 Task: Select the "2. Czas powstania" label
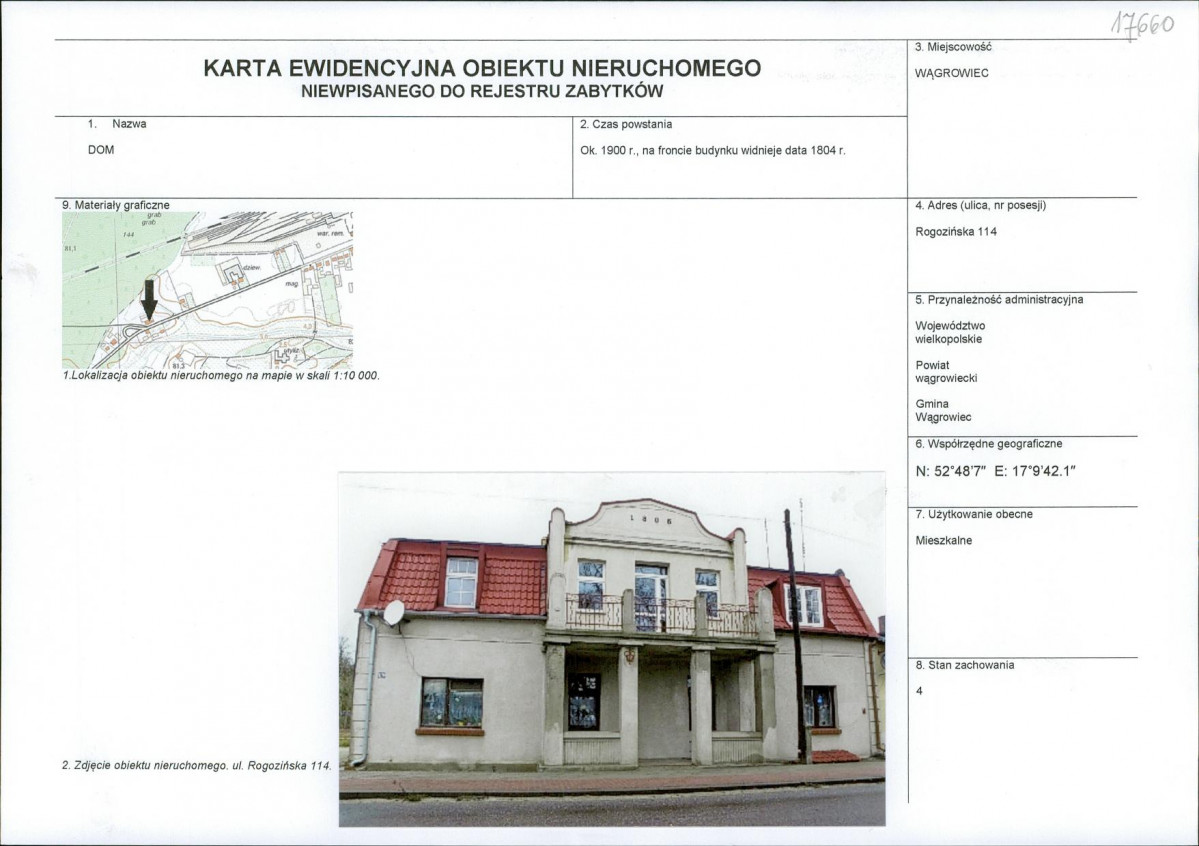click(x=626, y=124)
